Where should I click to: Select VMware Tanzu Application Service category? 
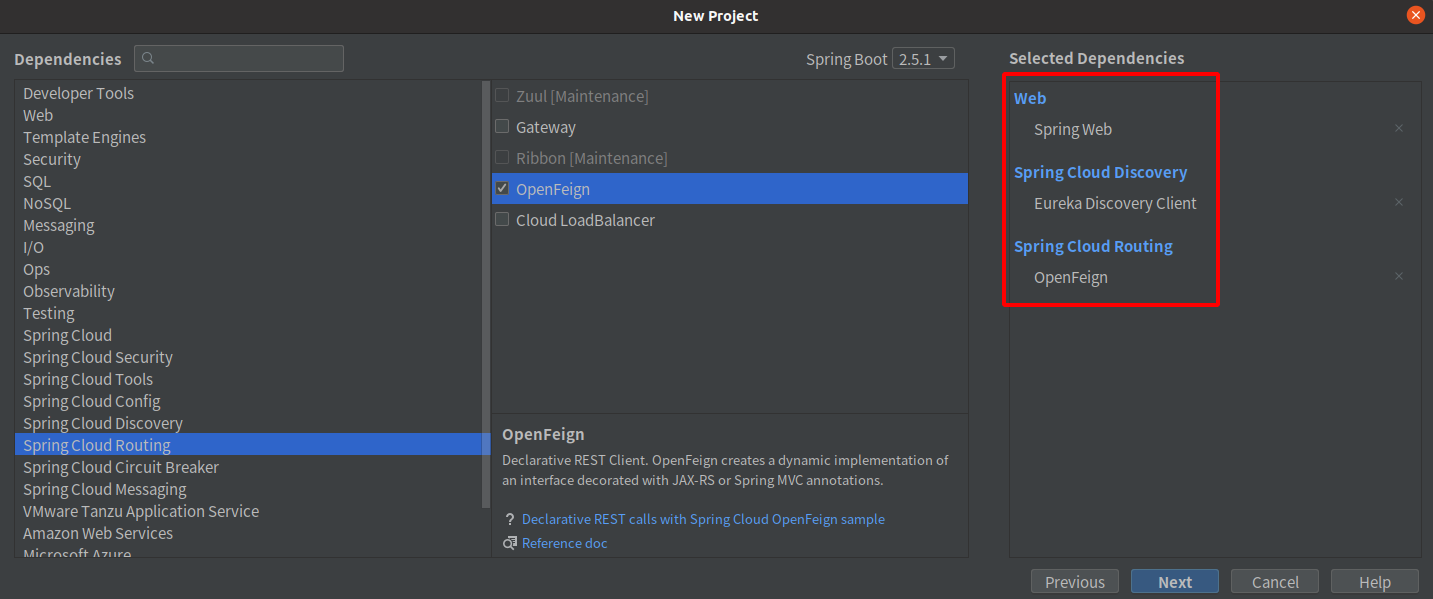click(x=248, y=511)
